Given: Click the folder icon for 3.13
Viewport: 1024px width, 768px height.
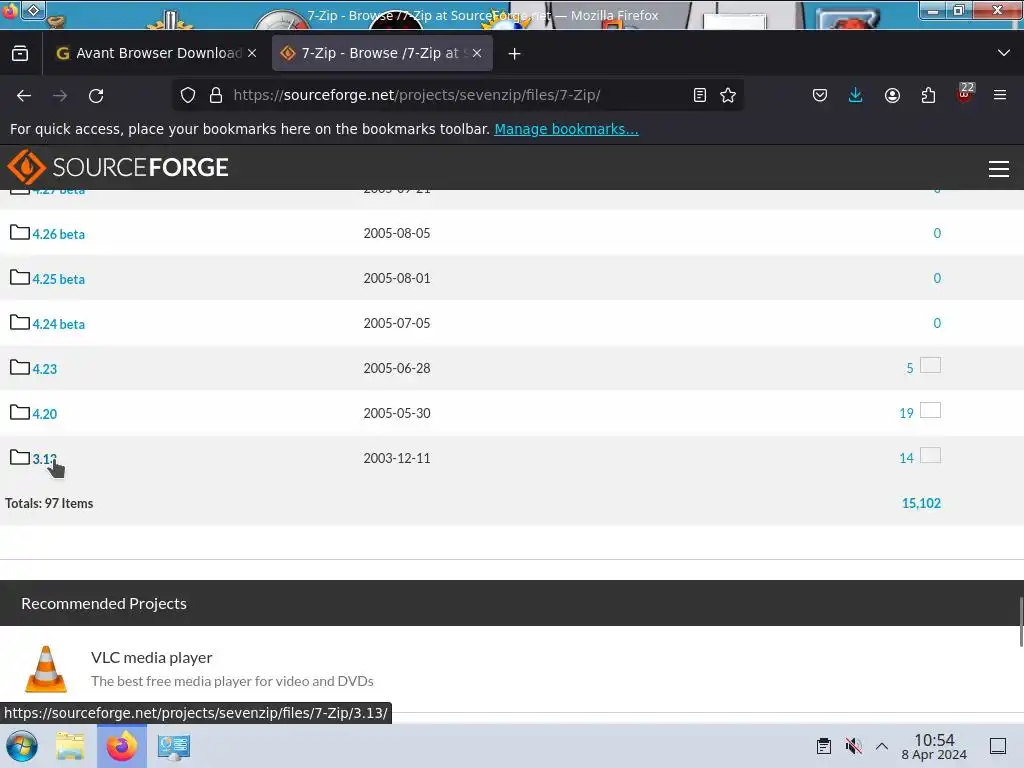Looking at the screenshot, I should pos(20,457).
